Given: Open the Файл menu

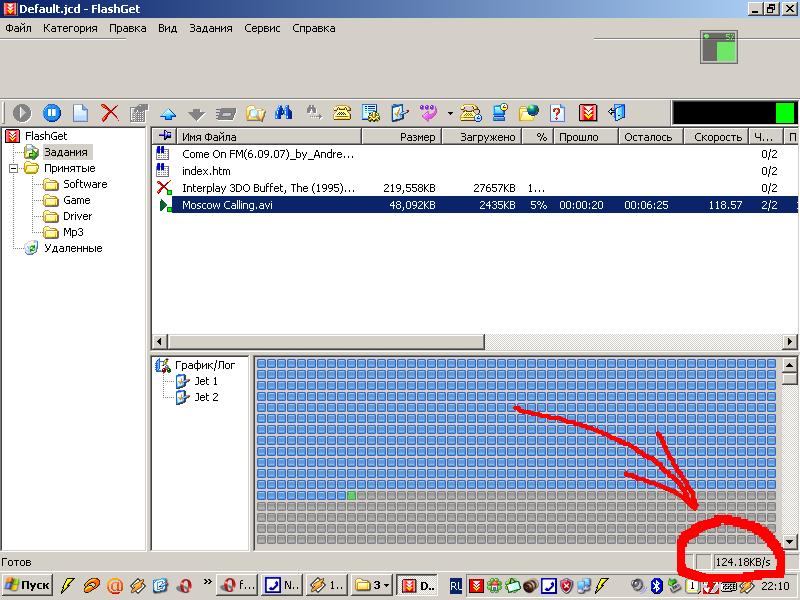Looking at the screenshot, I should pyautogui.click(x=18, y=28).
